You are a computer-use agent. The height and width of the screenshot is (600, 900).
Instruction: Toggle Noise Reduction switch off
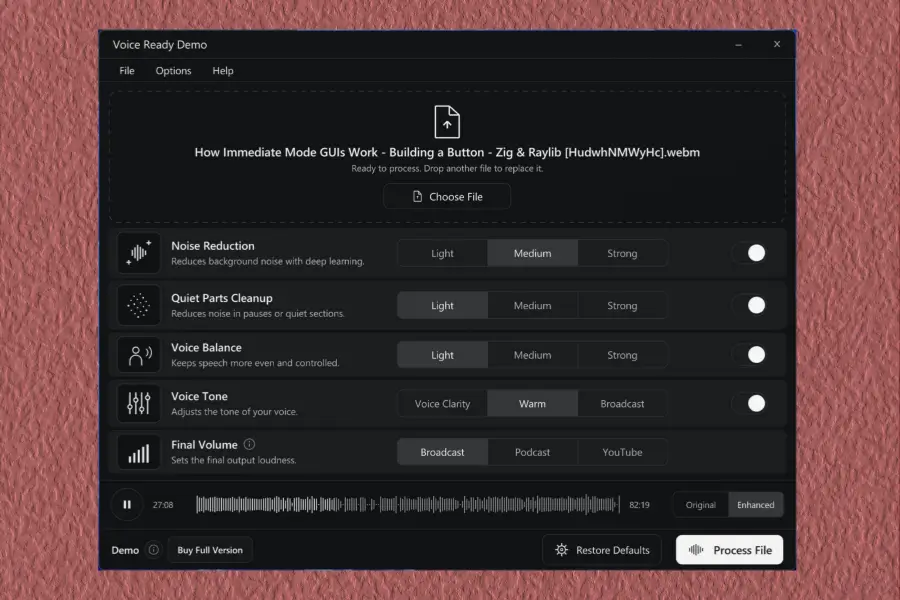point(751,253)
